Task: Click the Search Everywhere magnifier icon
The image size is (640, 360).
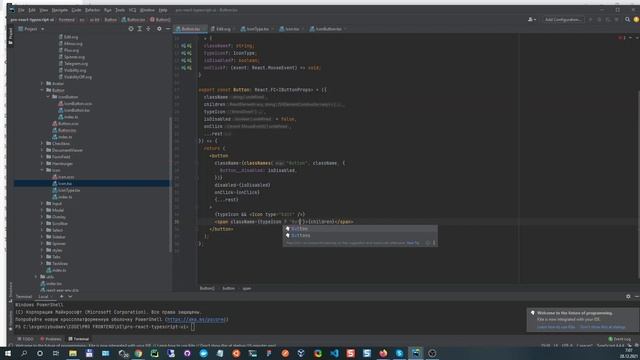Action: point(627,19)
